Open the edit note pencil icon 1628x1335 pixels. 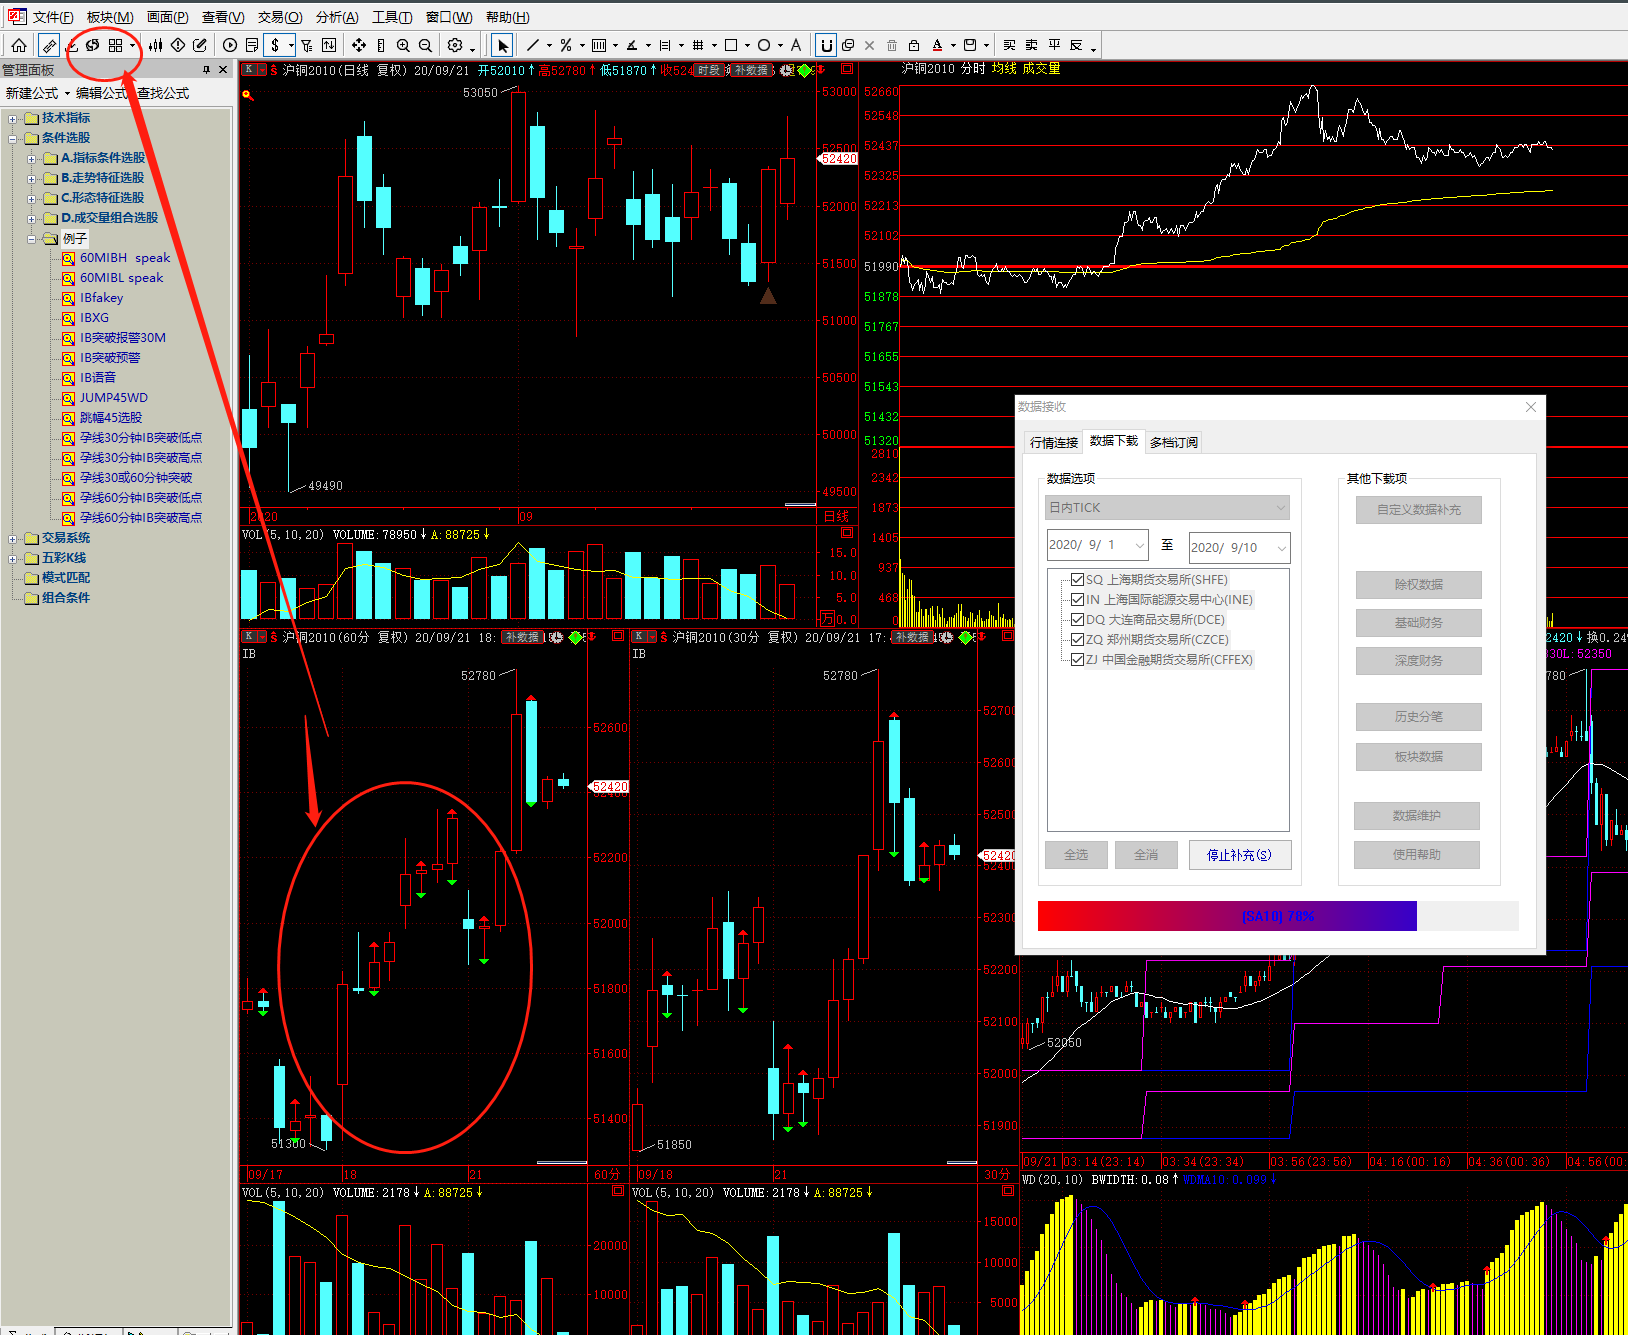(x=200, y=45)
